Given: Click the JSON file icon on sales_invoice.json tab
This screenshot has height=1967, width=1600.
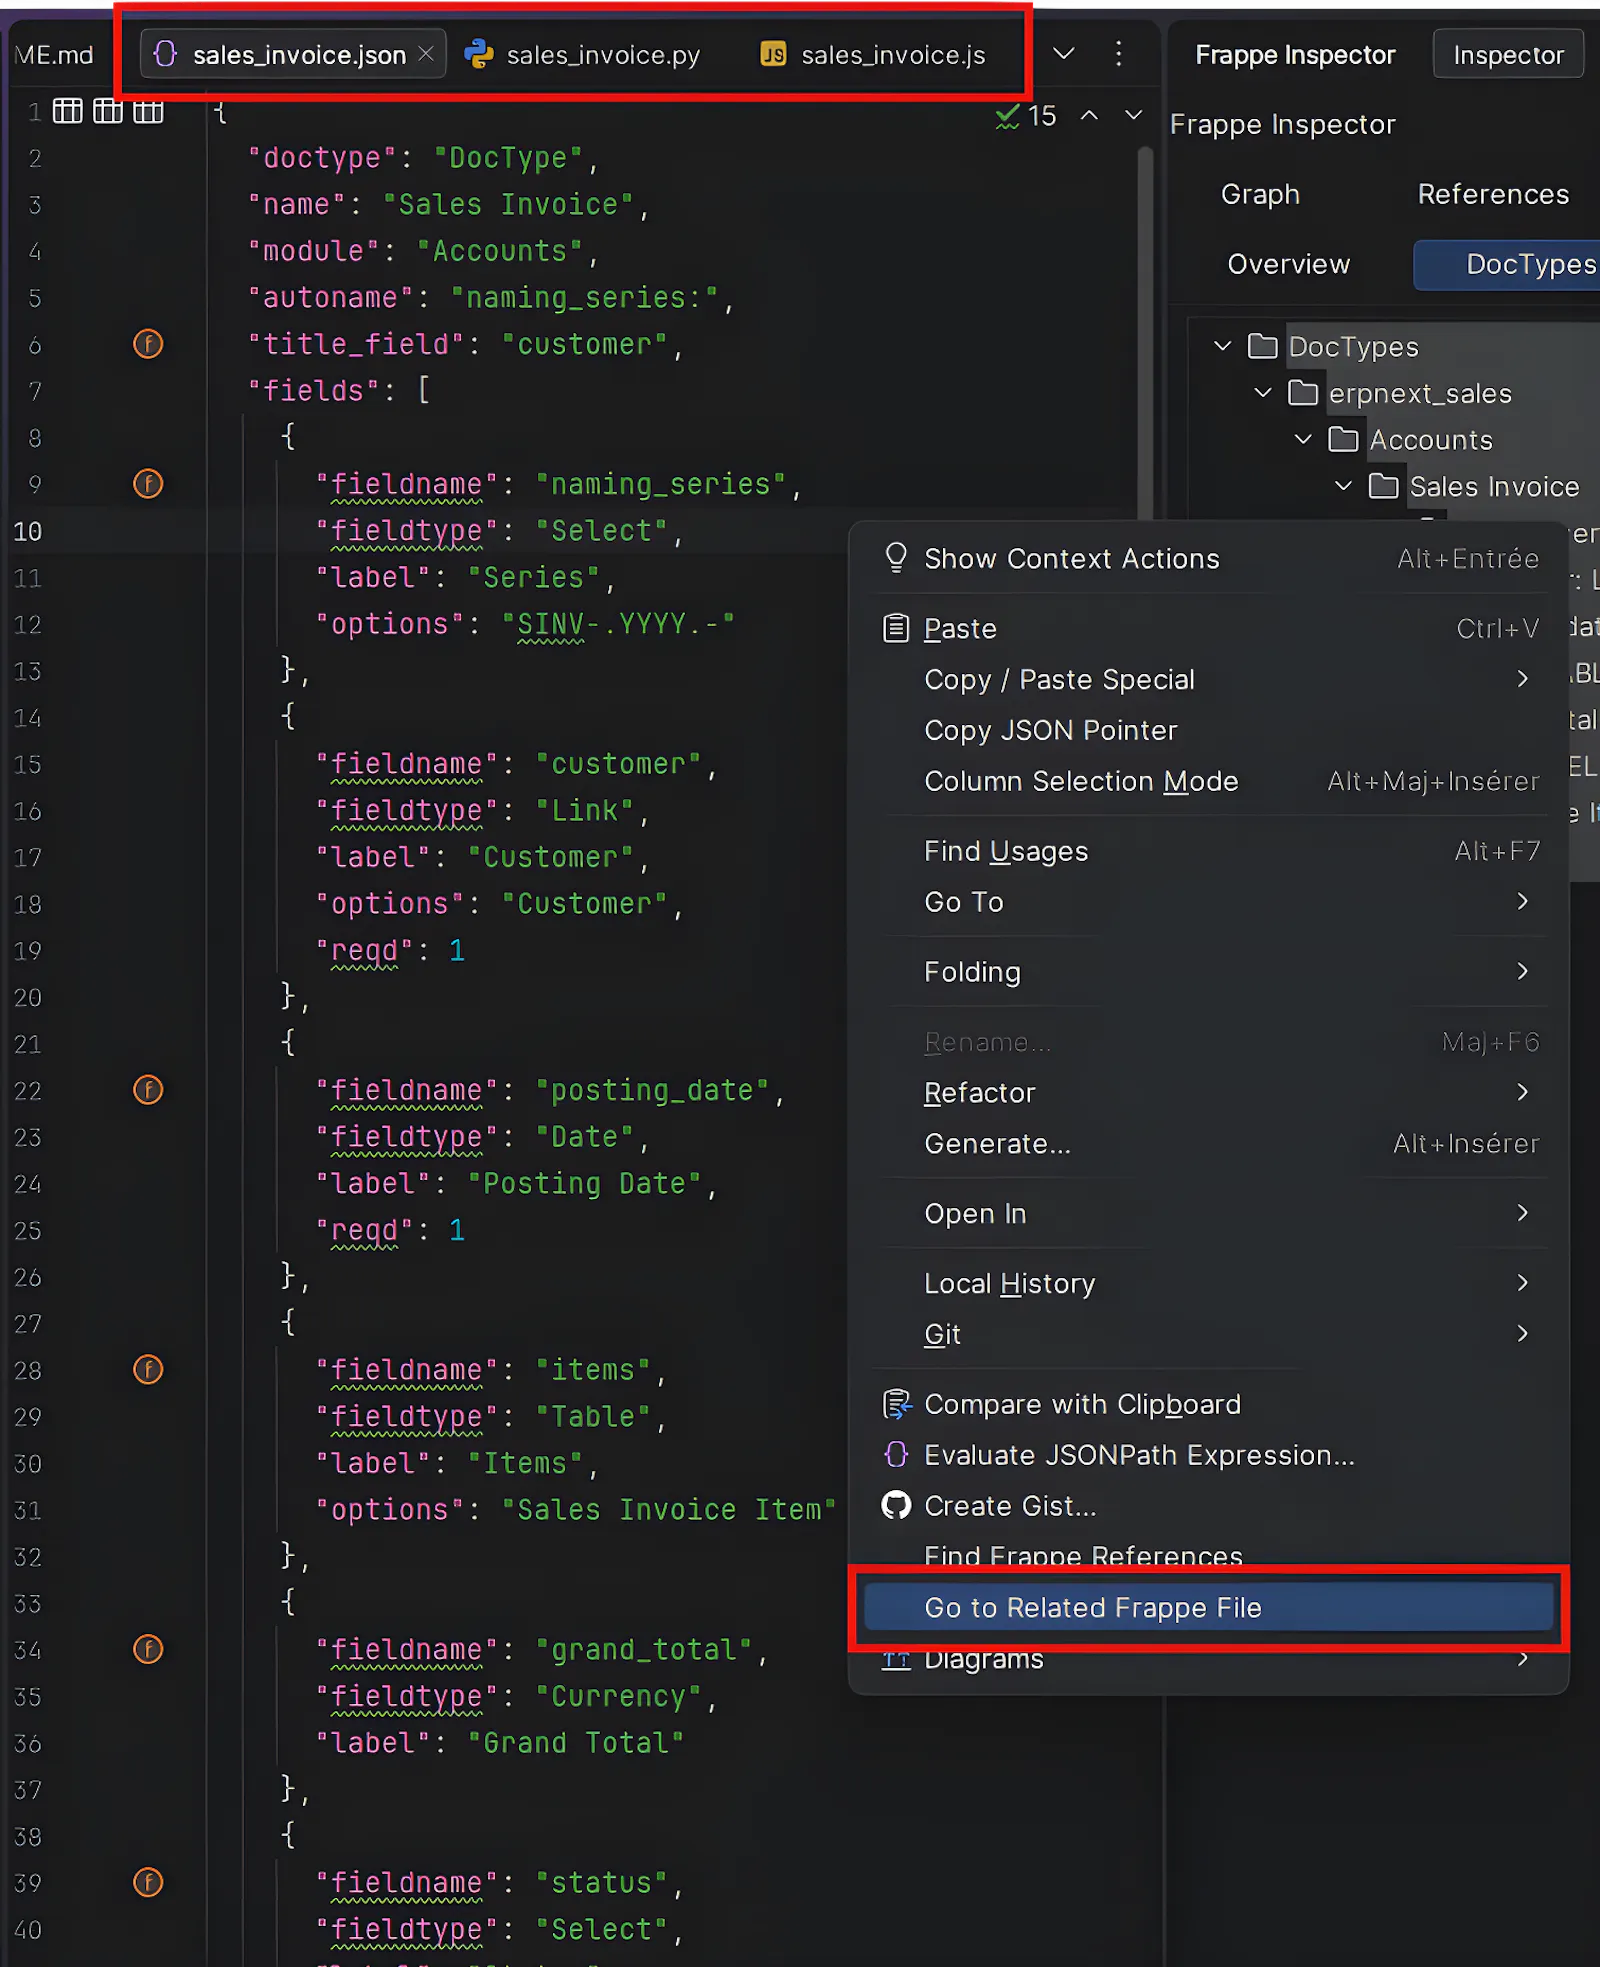Looking at the screenshot, I should coord(166,54).
